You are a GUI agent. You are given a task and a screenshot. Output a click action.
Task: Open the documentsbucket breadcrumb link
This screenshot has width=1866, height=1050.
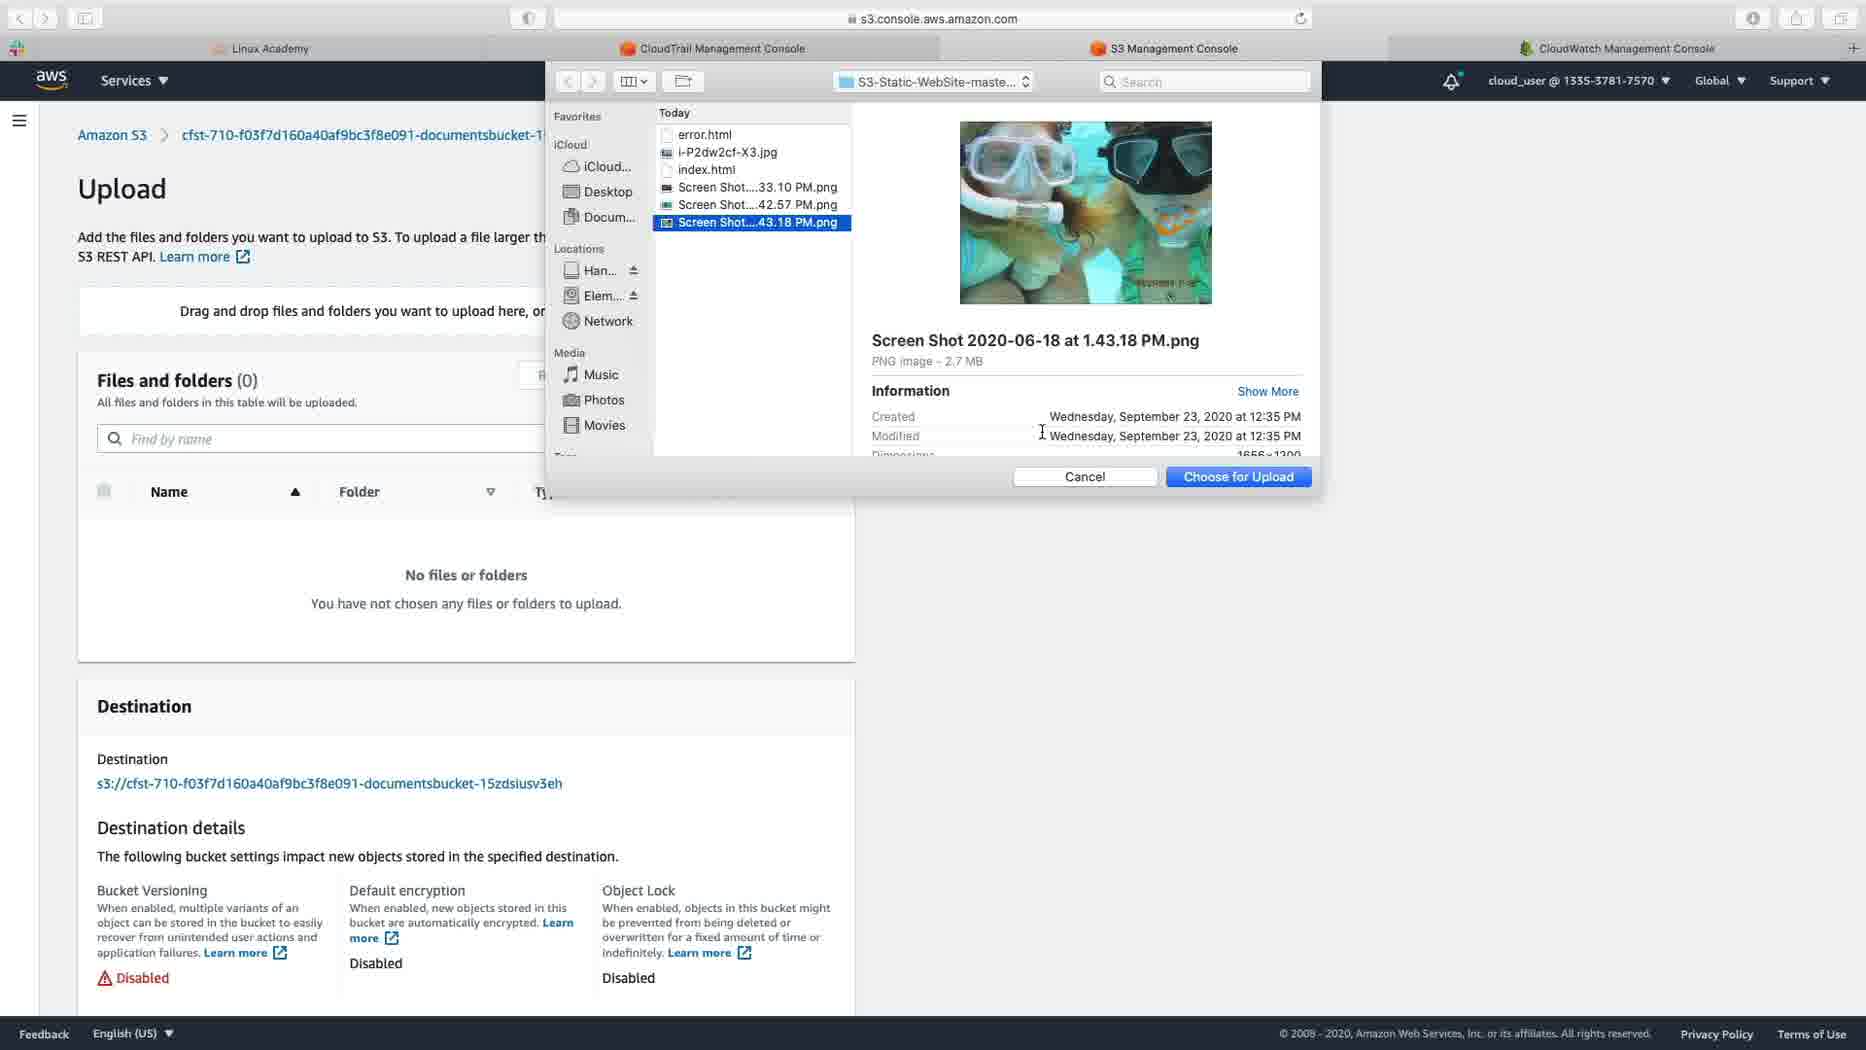click(363, 135)
